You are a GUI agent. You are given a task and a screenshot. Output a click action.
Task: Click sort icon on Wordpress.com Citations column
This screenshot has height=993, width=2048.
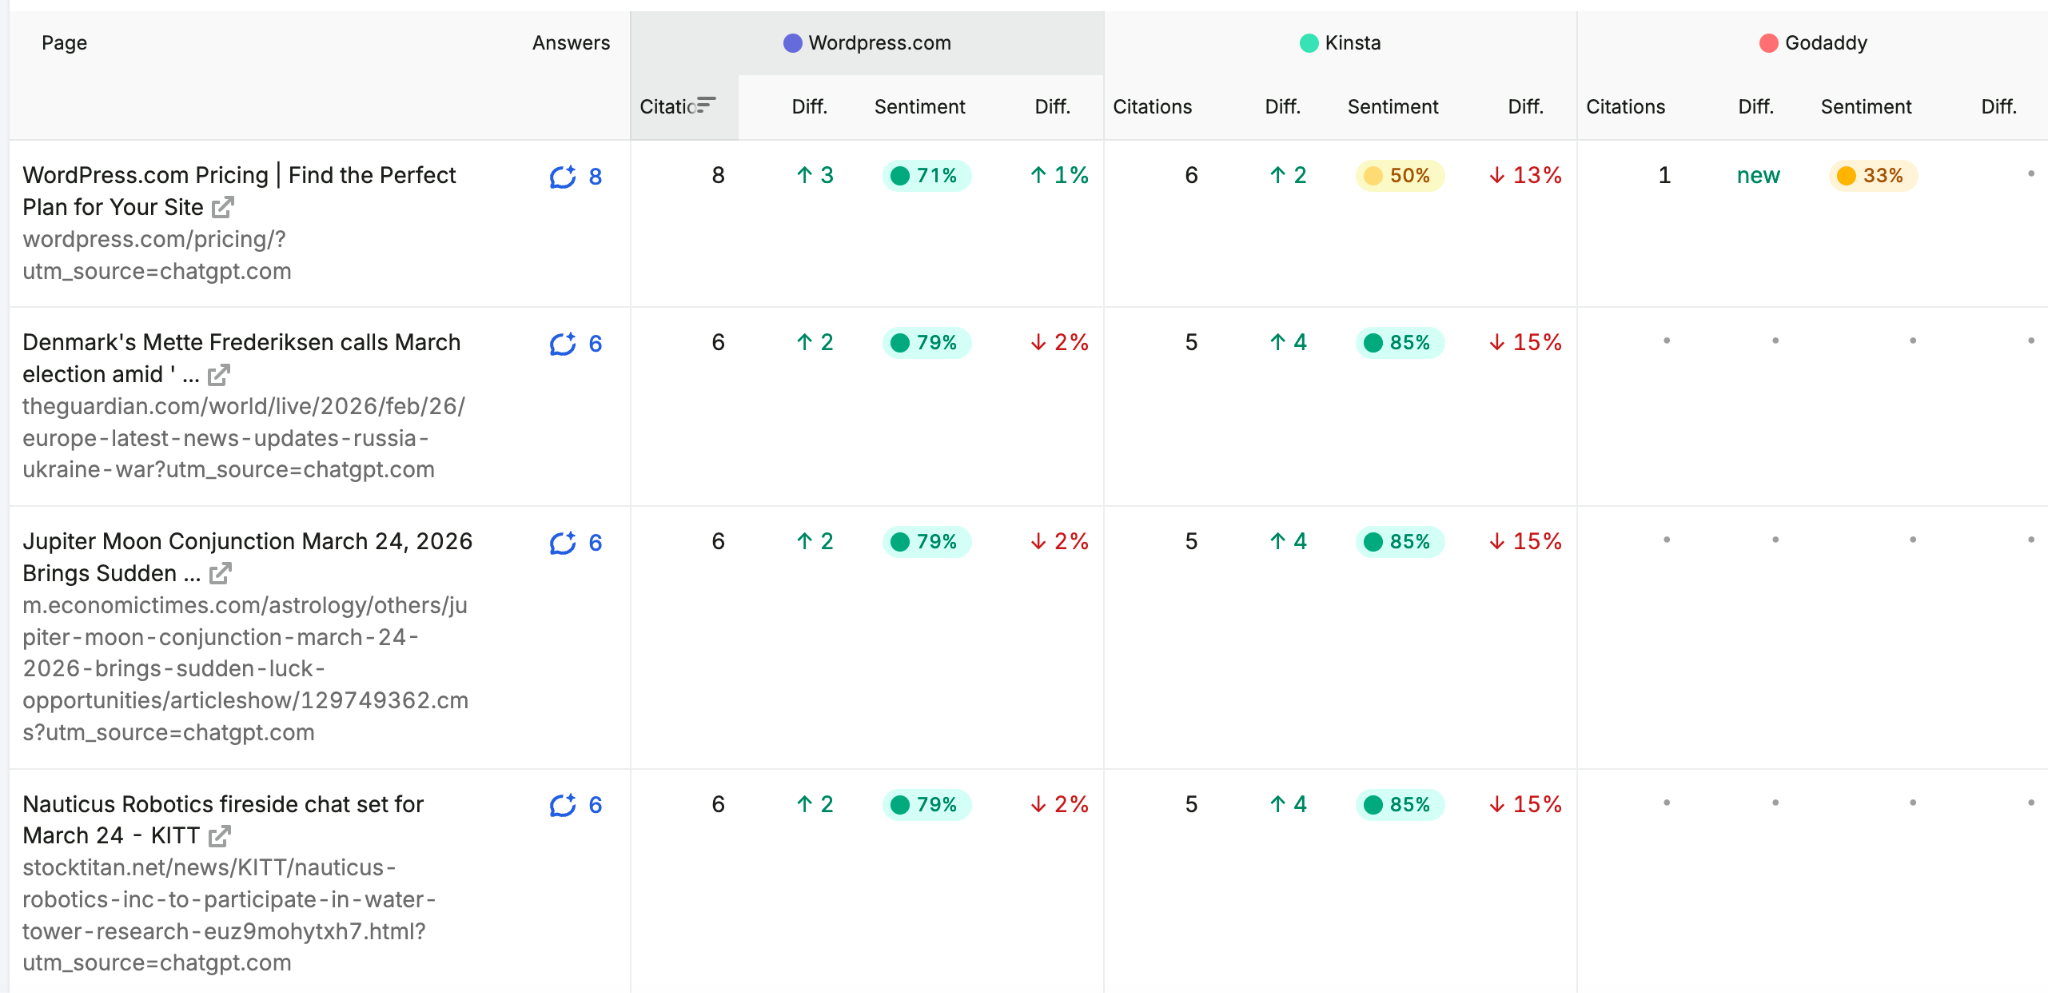[x=706, y=105]
